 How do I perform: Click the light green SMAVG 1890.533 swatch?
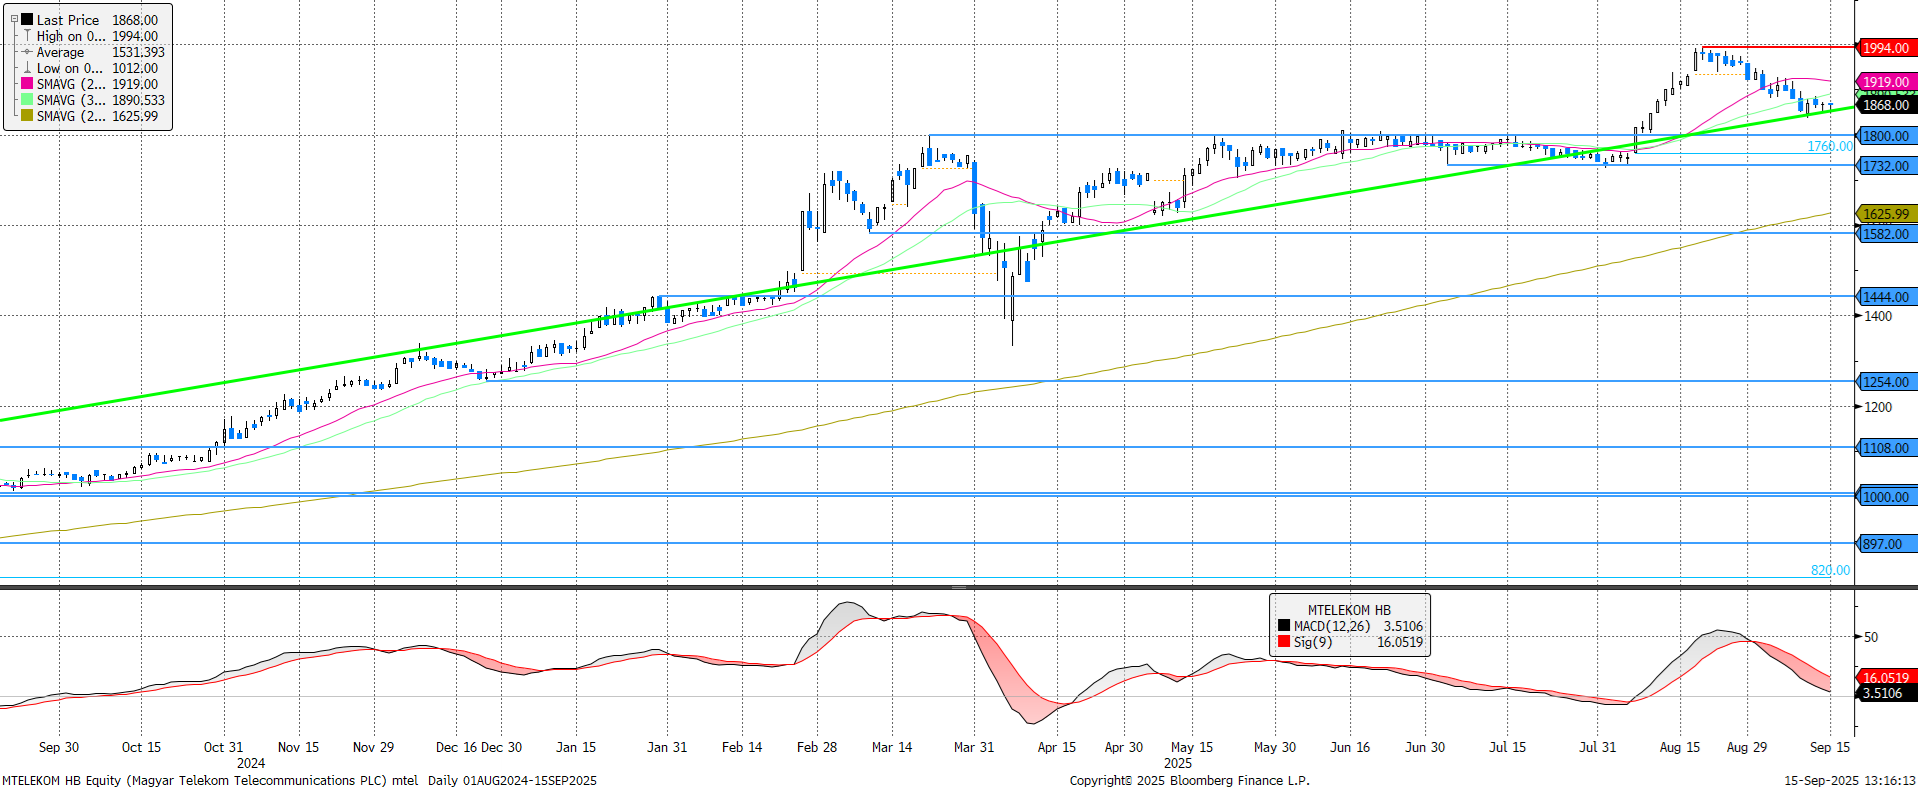(27, 100)
